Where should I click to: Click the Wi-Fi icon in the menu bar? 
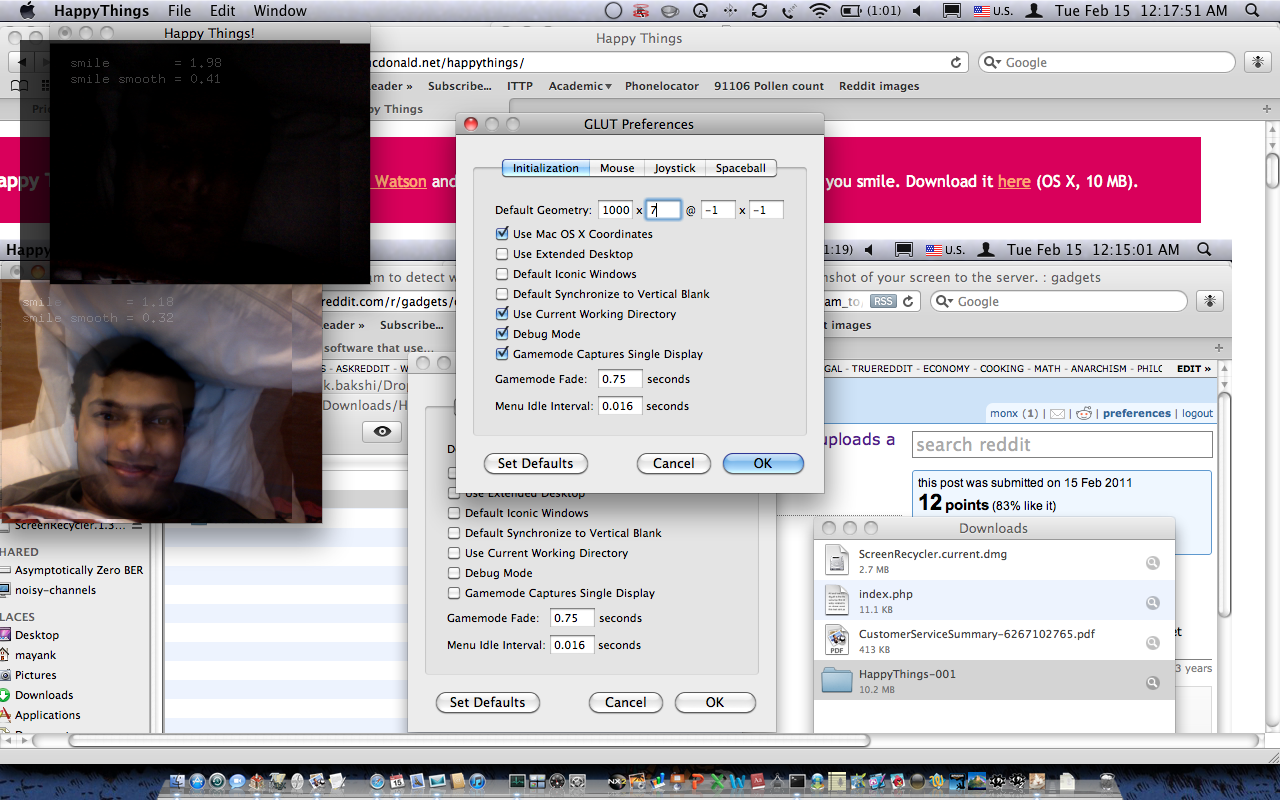[820, 11]
